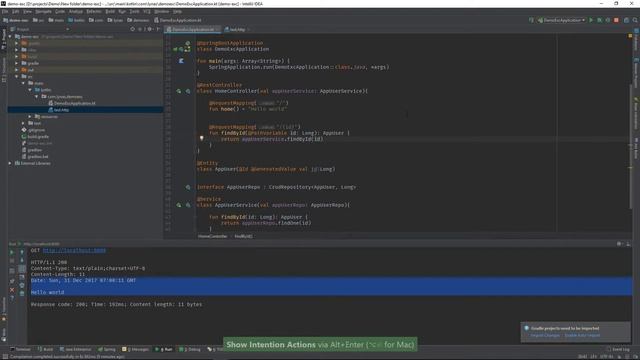Click the Project vertical tab on left edge

(3, 40)
